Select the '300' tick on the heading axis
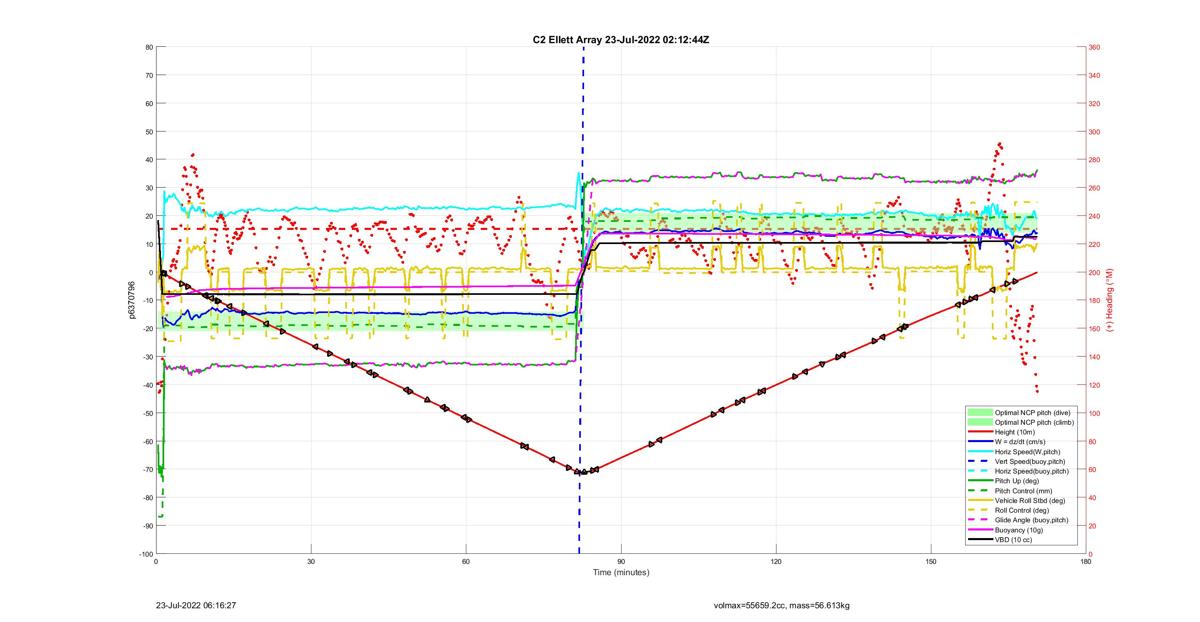This screenshot has height=622, width=1200. (x=1094, y=132)
